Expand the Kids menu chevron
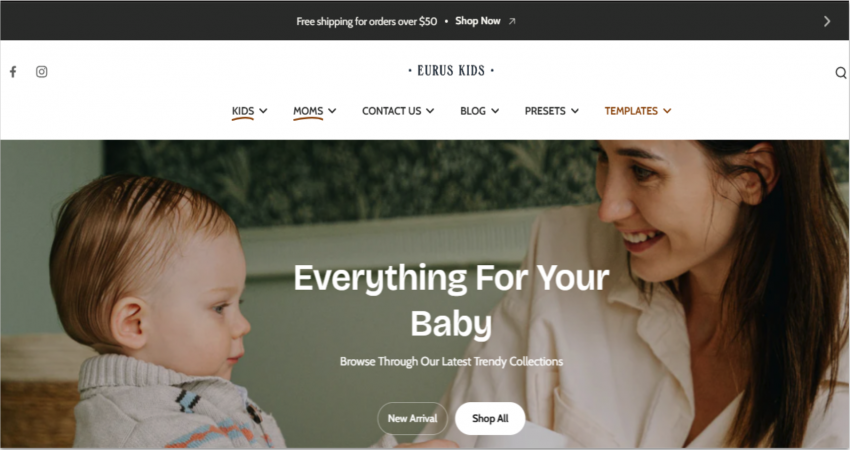Image resolution: width=850 pixels, height=450 pixels. pos(263,111)
